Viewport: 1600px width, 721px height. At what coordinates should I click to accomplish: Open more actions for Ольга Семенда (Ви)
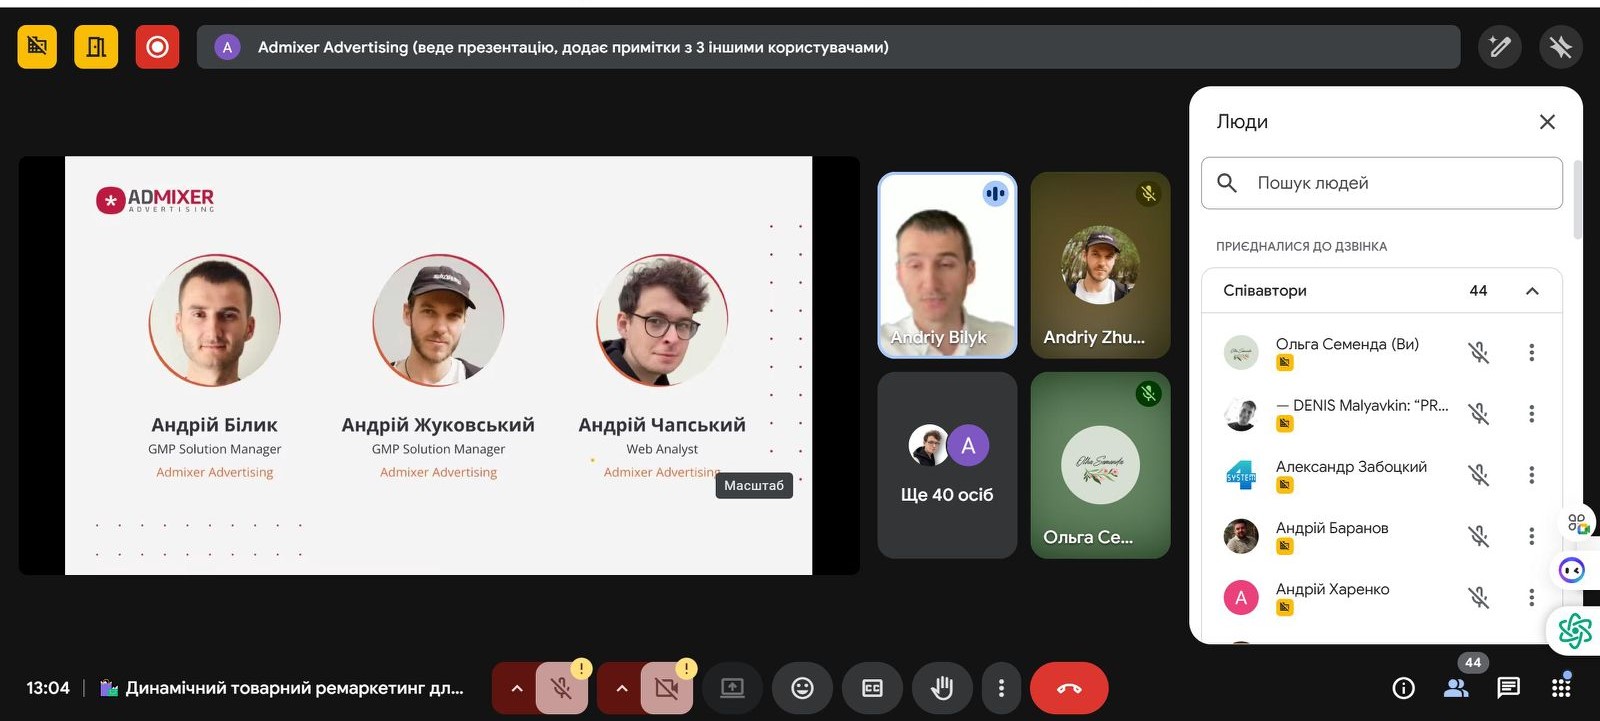(x=1531, y=352)
